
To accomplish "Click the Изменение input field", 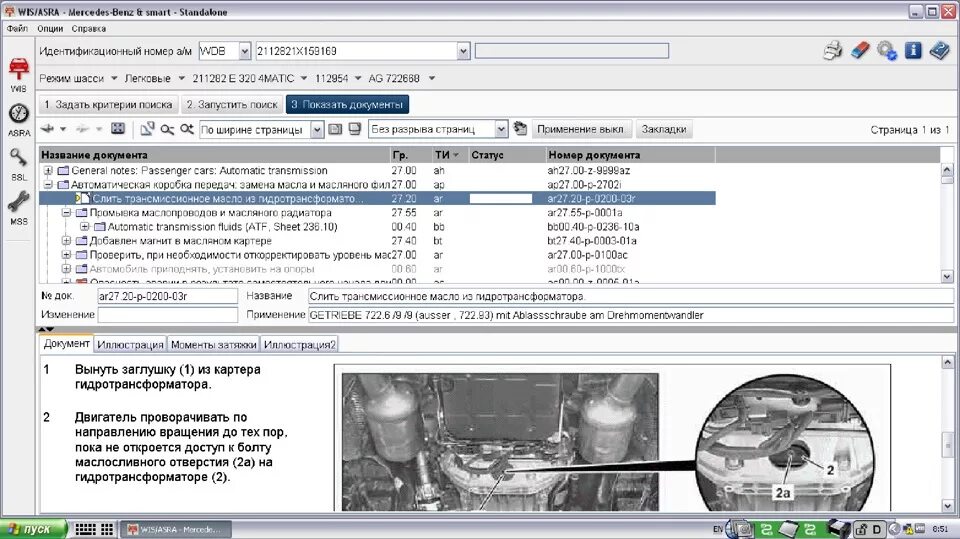I will (x=167, y=315).
